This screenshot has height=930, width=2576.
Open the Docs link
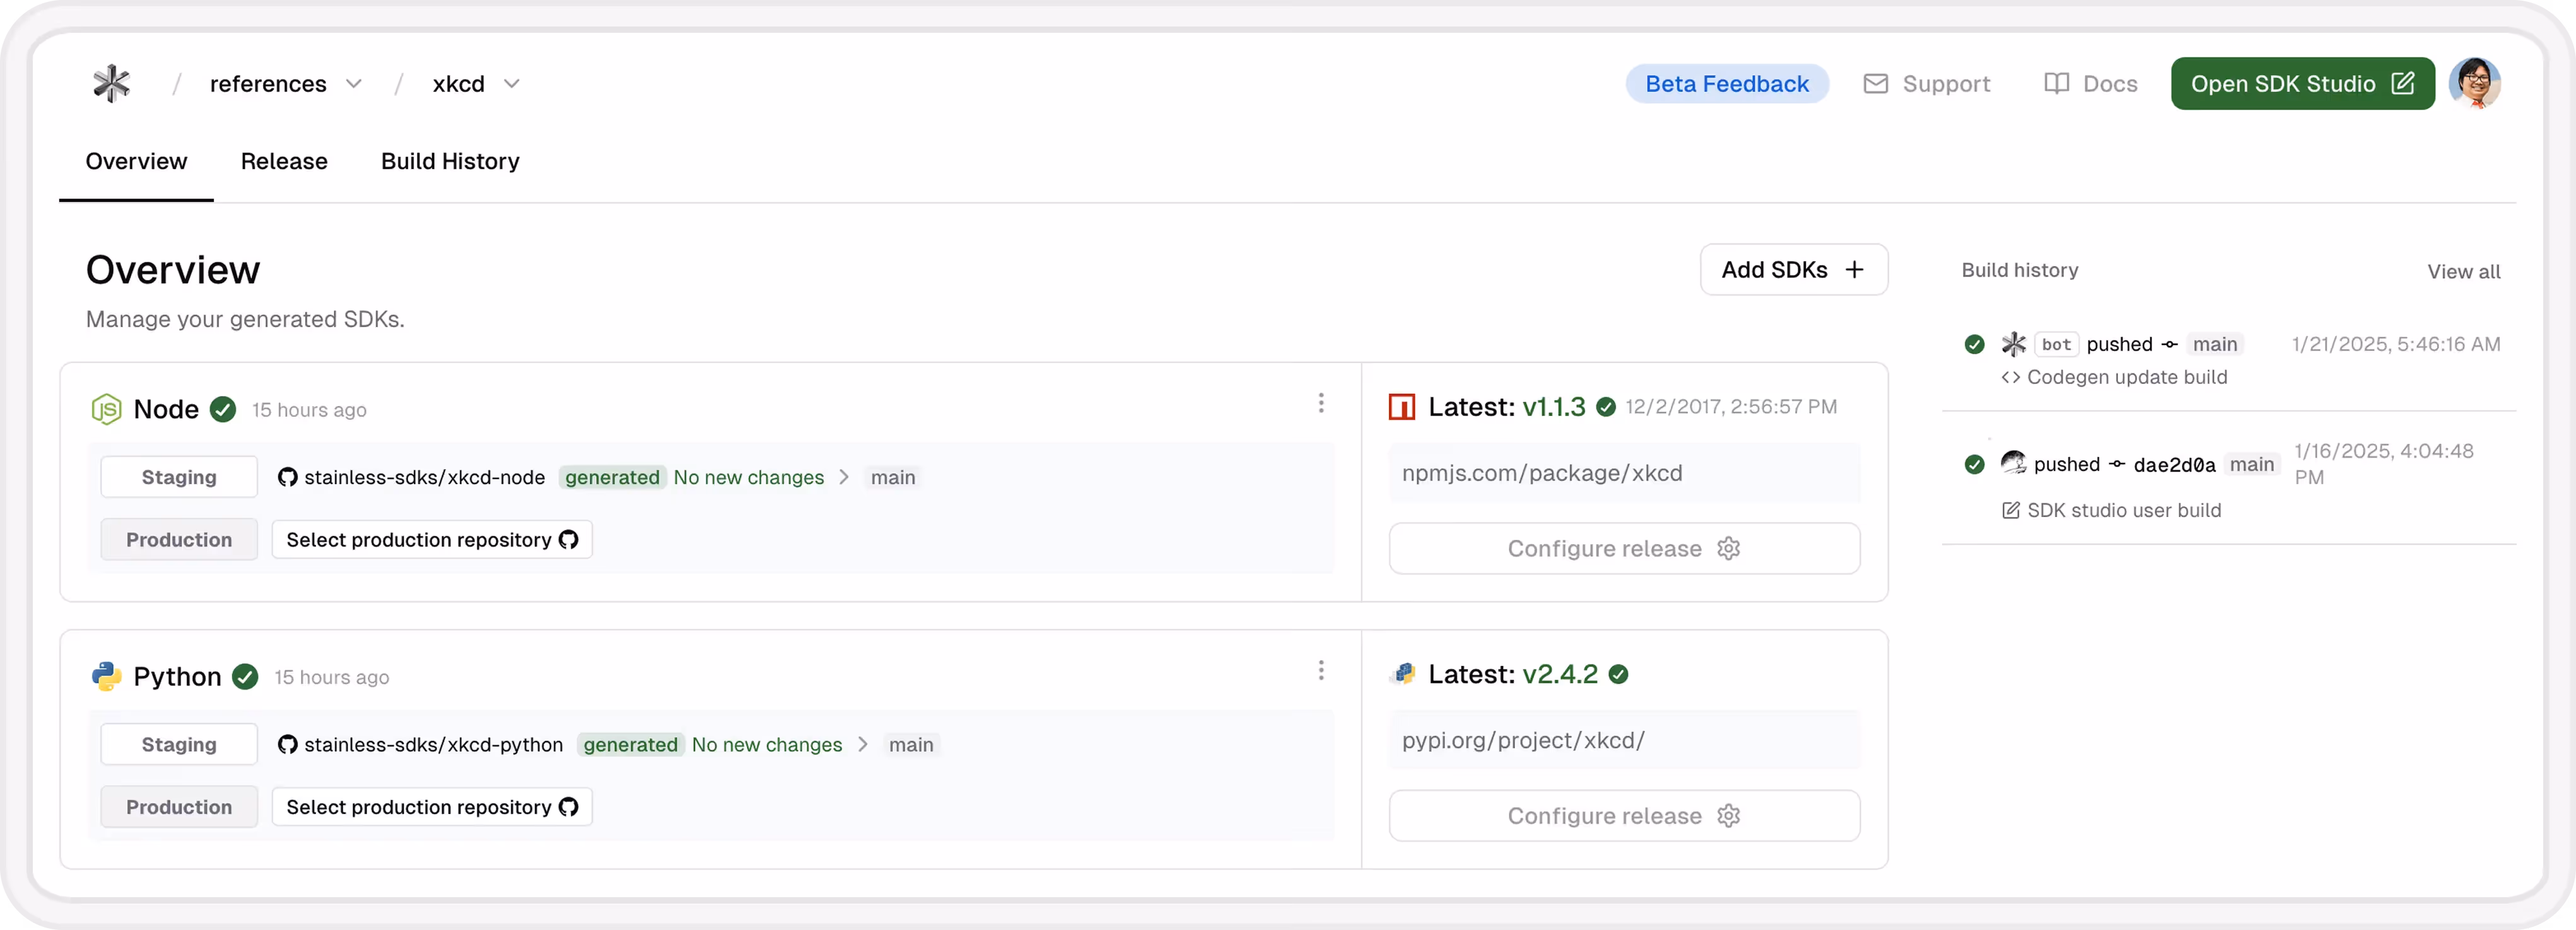click(x=2090, y=84)
